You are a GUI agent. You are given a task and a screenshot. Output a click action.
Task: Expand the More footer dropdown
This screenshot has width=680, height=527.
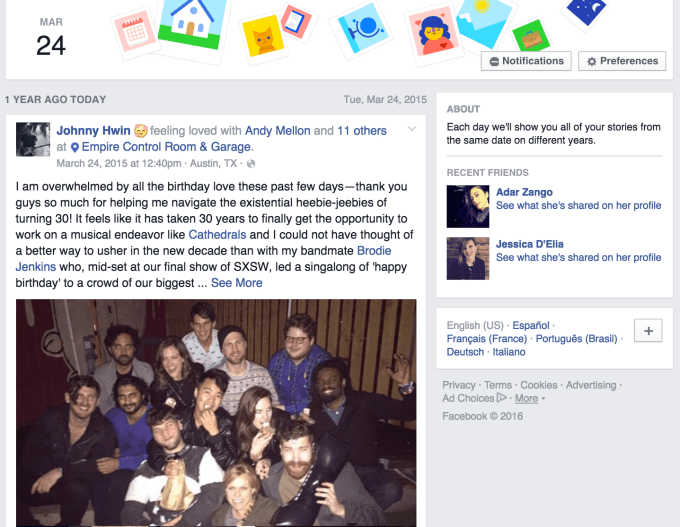click(x=530, y=398)
